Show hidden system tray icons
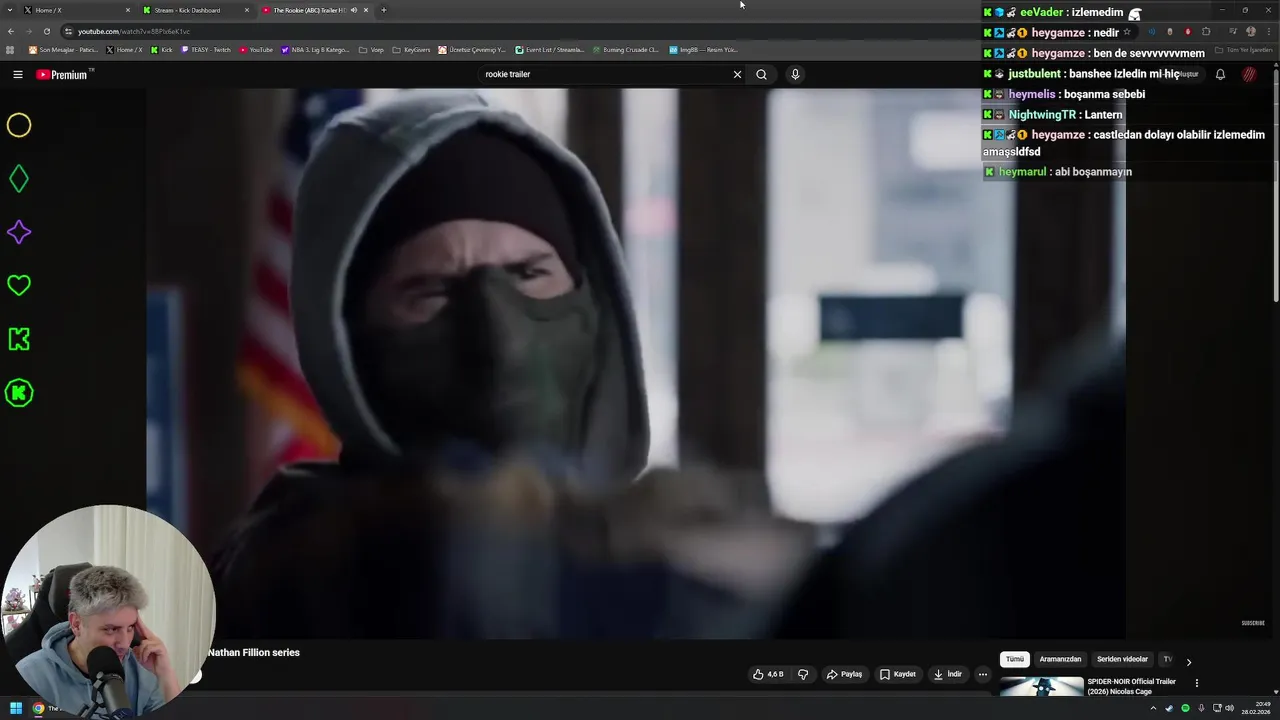 click(x=1153, y=709)
